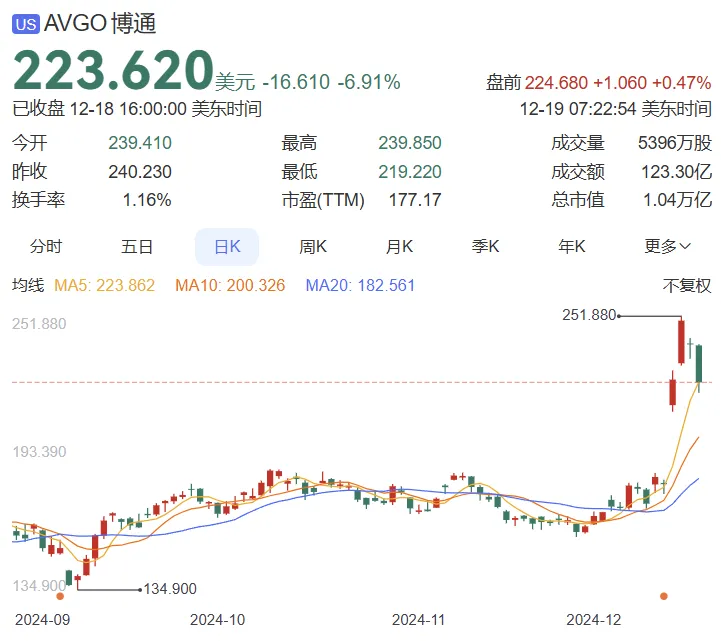Click the 2024-11 date axis label
The width and height of the screenshot is (721, 641).
tap(419, 620)
